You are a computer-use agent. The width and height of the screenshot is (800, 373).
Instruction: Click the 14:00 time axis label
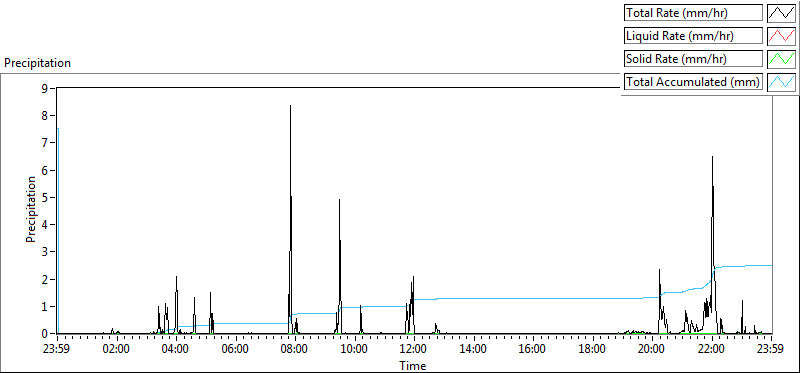[x=473, y=350]
